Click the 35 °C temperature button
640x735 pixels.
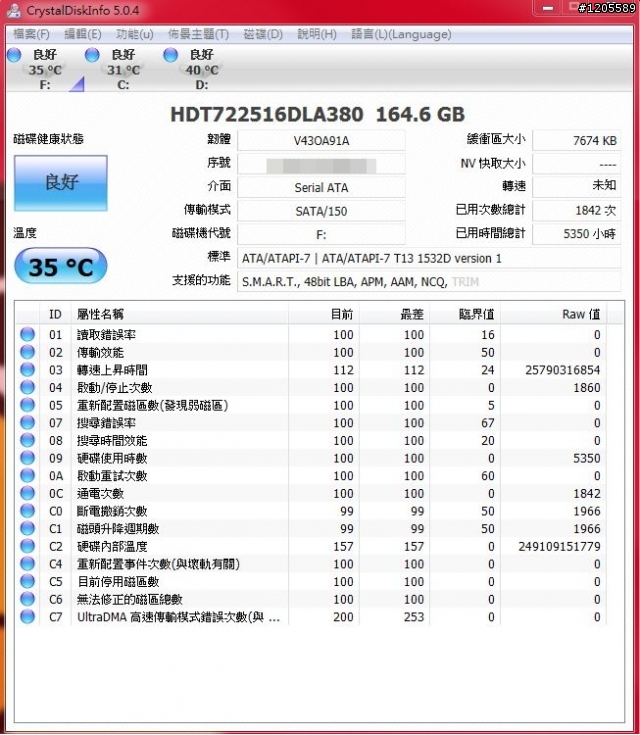61,266
